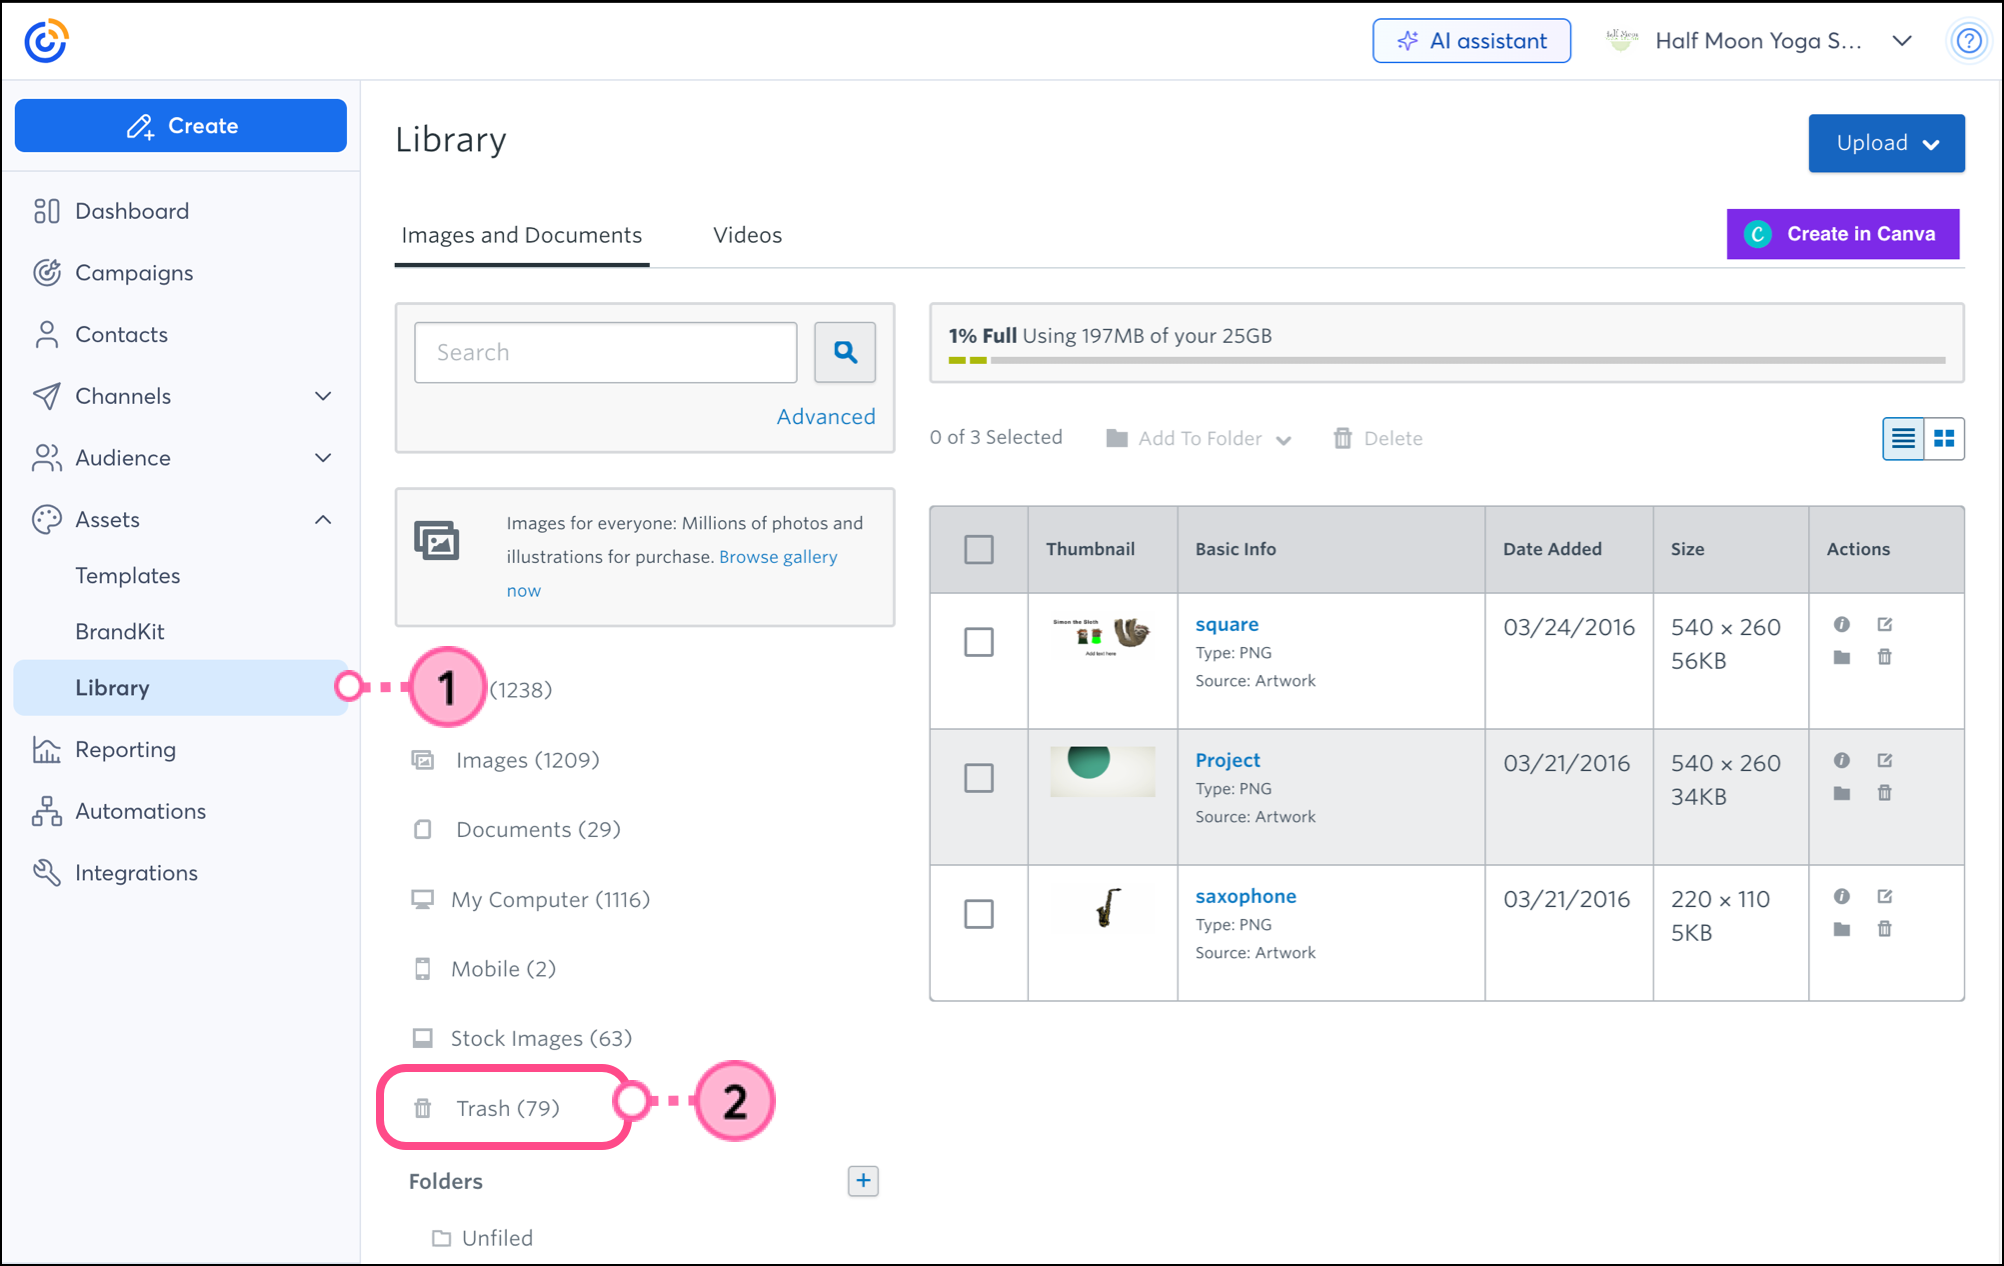The image size is (2004, 1266).
Task: Click trash icon for saxophone row
Action: (1885, 929)
